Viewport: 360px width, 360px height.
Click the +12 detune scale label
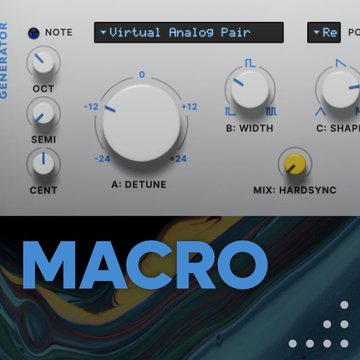189,107
